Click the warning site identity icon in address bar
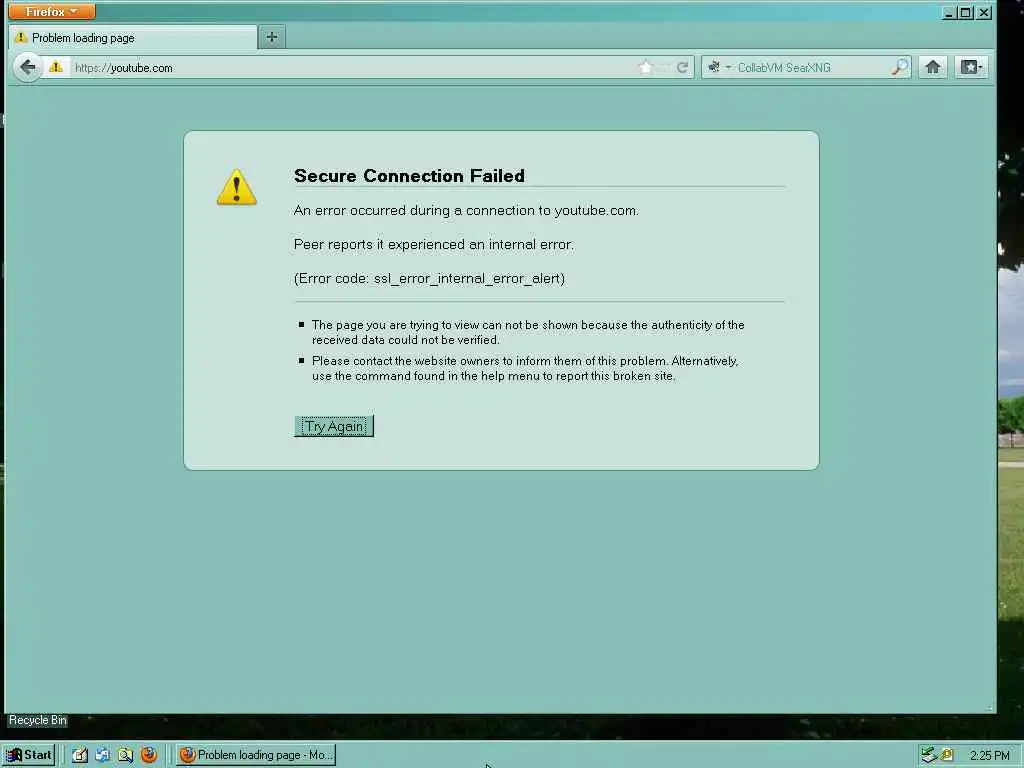This screenshot has height=768, width=1024. tap(56, 67)
